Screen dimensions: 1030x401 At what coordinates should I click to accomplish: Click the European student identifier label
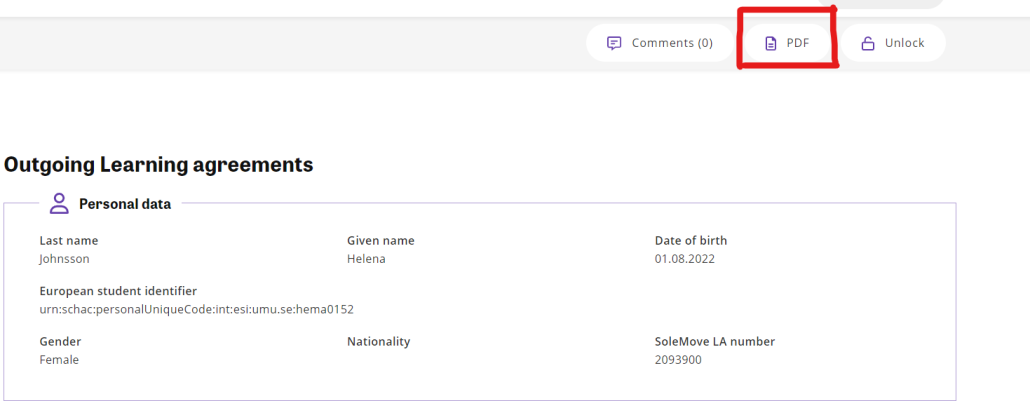[118, 291]
